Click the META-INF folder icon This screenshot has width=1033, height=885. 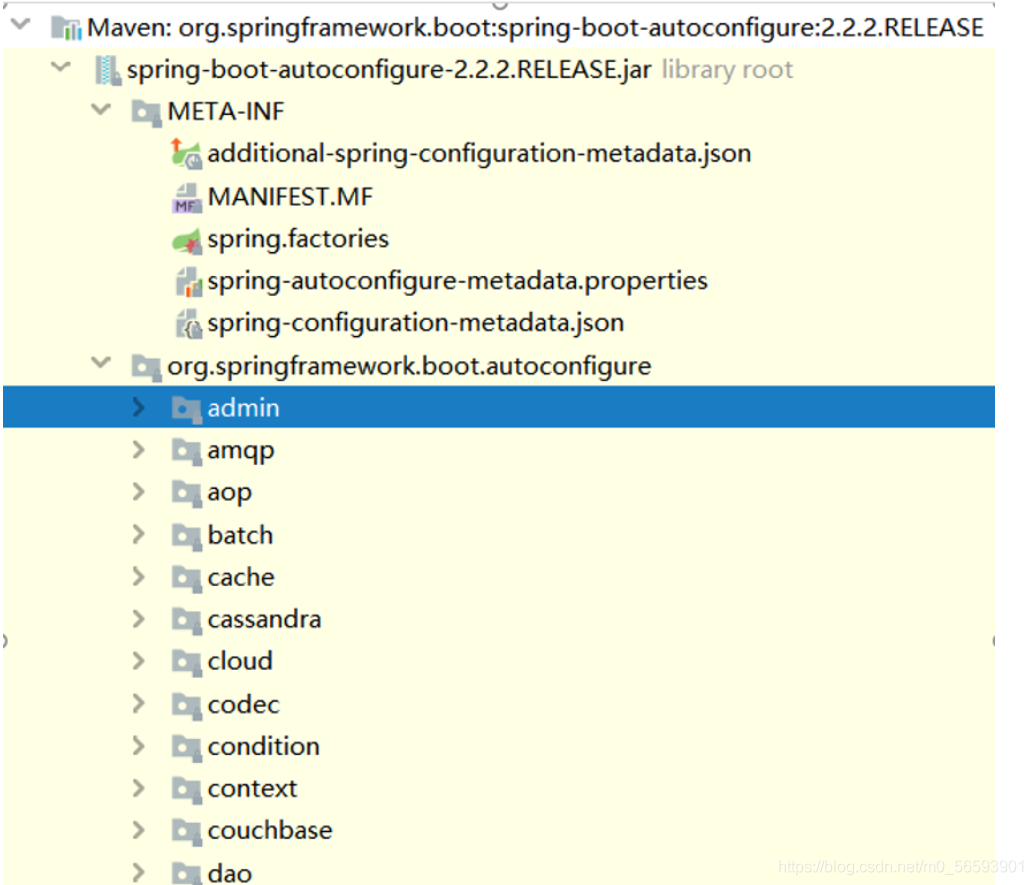pos(146,113)
